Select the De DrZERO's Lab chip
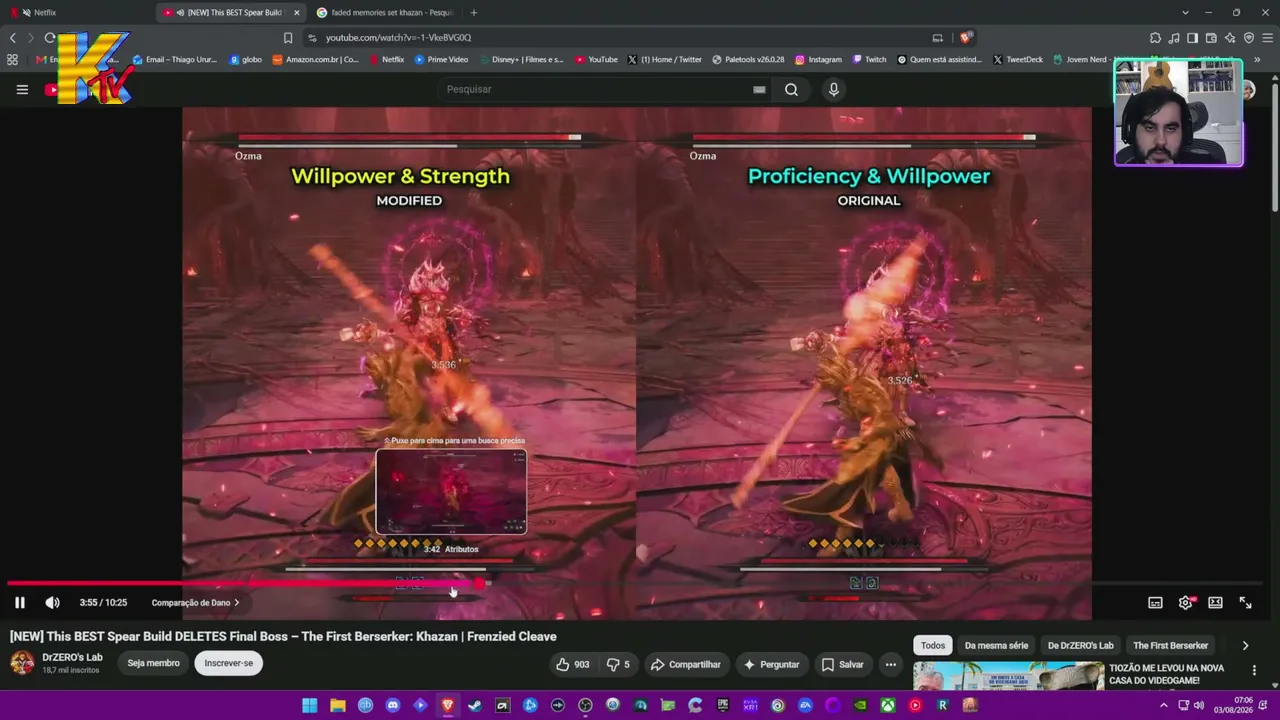Screen dimensions: 1280x720 tap(1080, 645)
